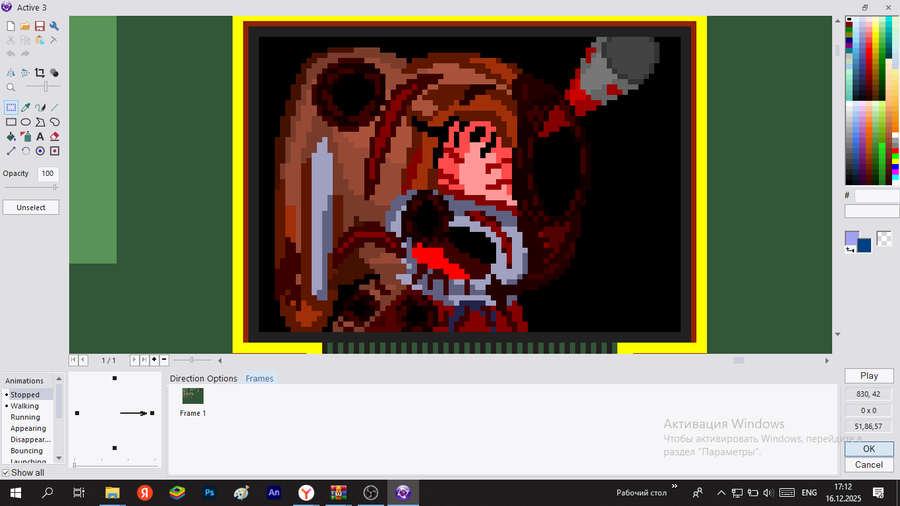The image size is (900, 506).
Task: Click the Play button
Action: (869, 376)
